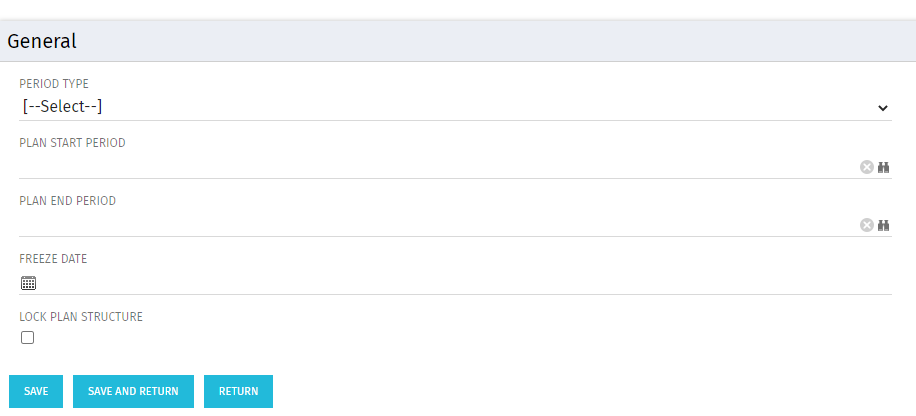The image size is (916, 416).
Task: Open the Freeze Date calendar picker
Action: pyautogui.click(x=28, y=283)
